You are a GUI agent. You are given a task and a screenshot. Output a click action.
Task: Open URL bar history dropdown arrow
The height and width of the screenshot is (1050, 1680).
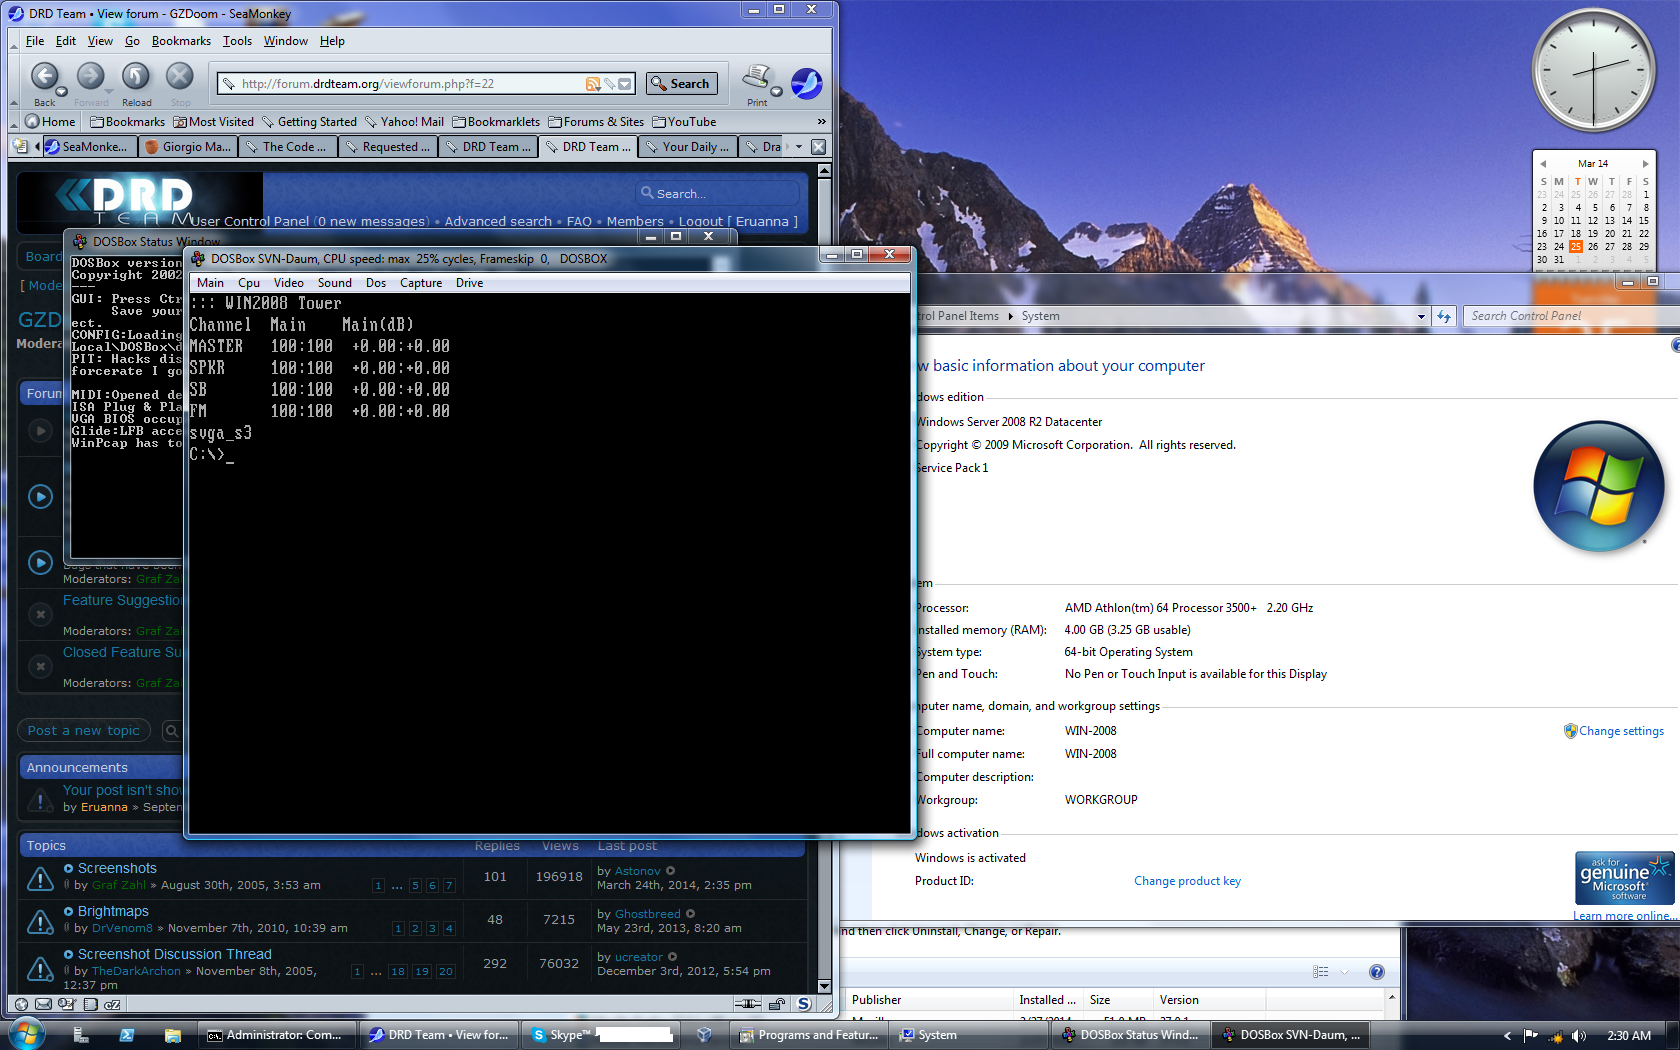[x=625, y=84]
